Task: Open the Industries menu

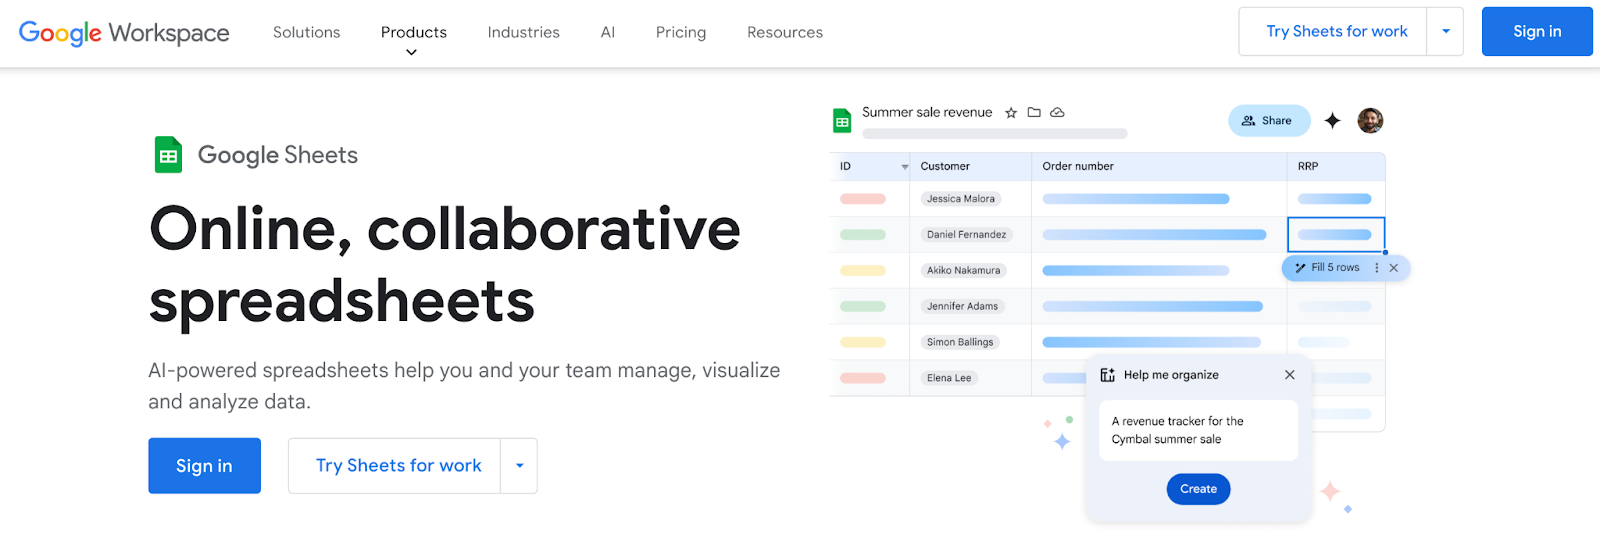Action: 524,32
